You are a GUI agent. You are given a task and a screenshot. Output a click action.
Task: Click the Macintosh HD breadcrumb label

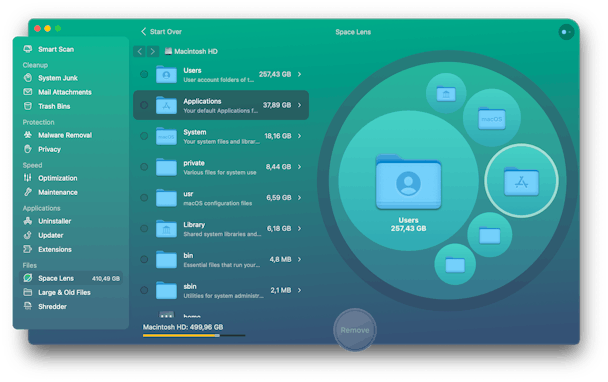pos(196,51)
